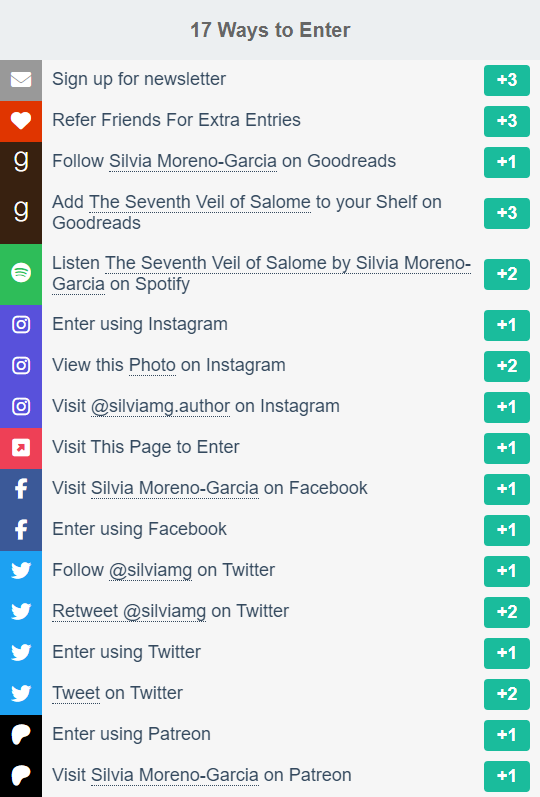Screen dimensions: 540x797
Task: Open the Photo link on Instagram entry
Action: pos(152,365)
